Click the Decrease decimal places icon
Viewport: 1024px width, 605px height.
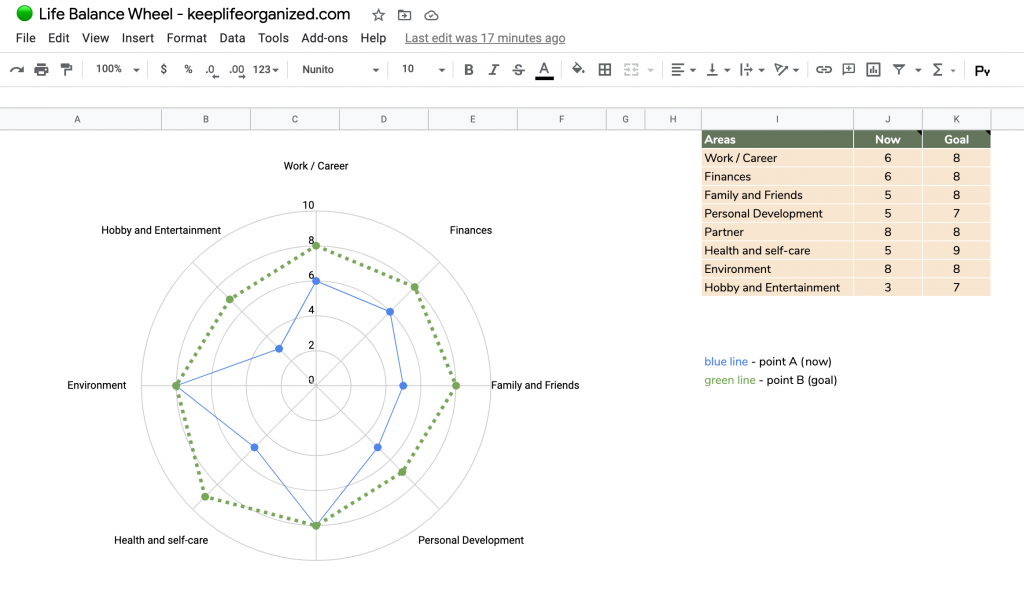coord(209,70)
